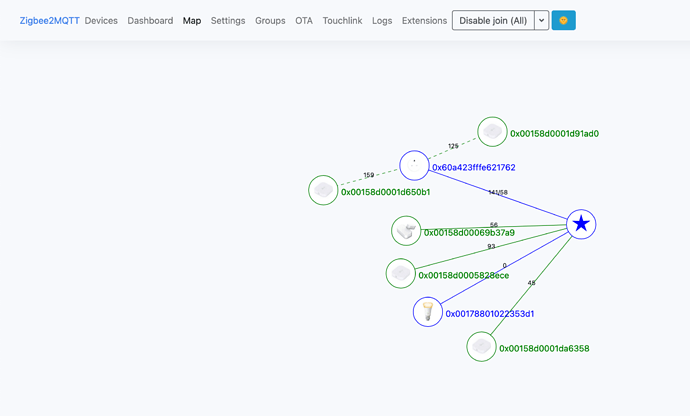
Task: Open the Touchlink page
Action: click(x=342, y=21)
